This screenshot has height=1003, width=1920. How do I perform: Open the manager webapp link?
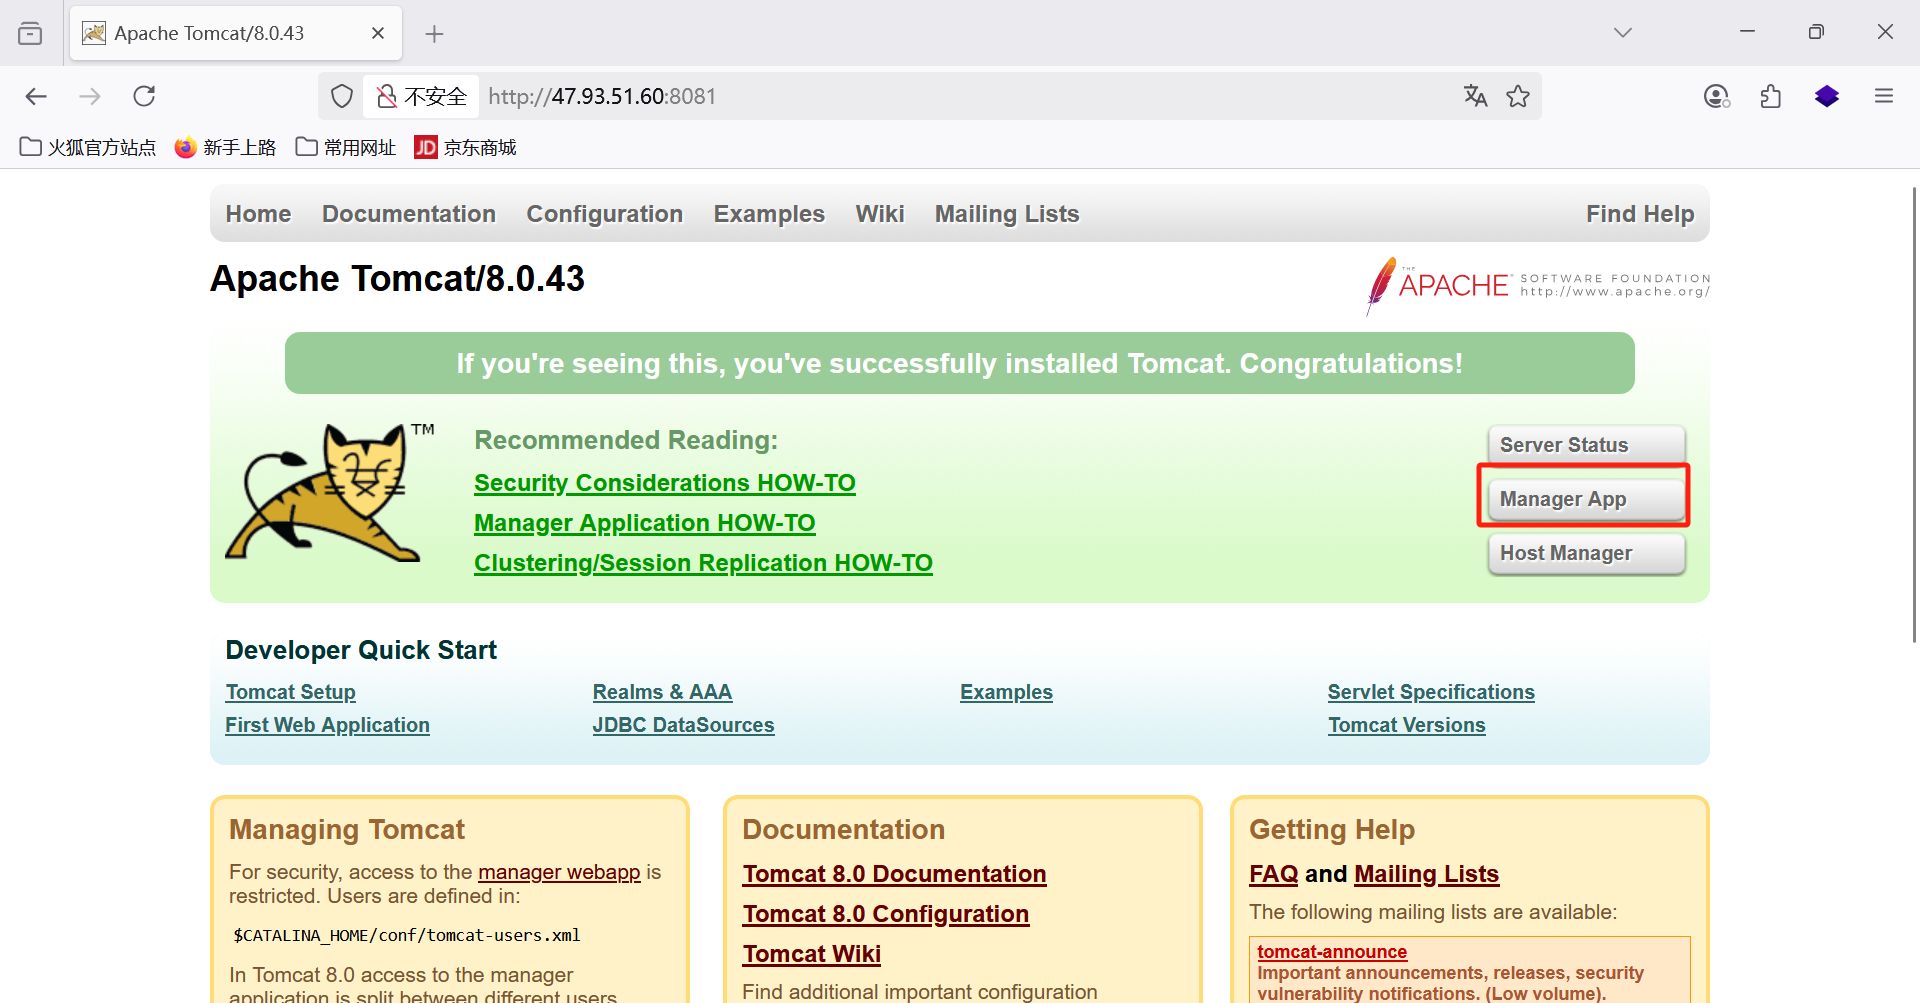pos(559,872)
